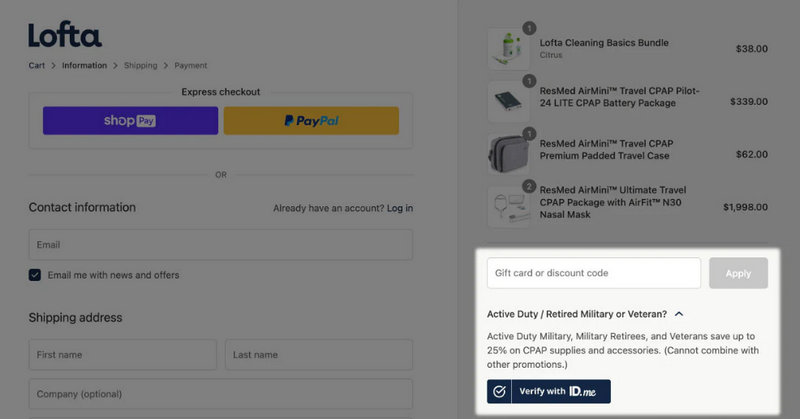Image resolution: width=800 pixels, height=419 pixels.
Task: Collapse the Active Duty / Military chevron
Action: 680,314
